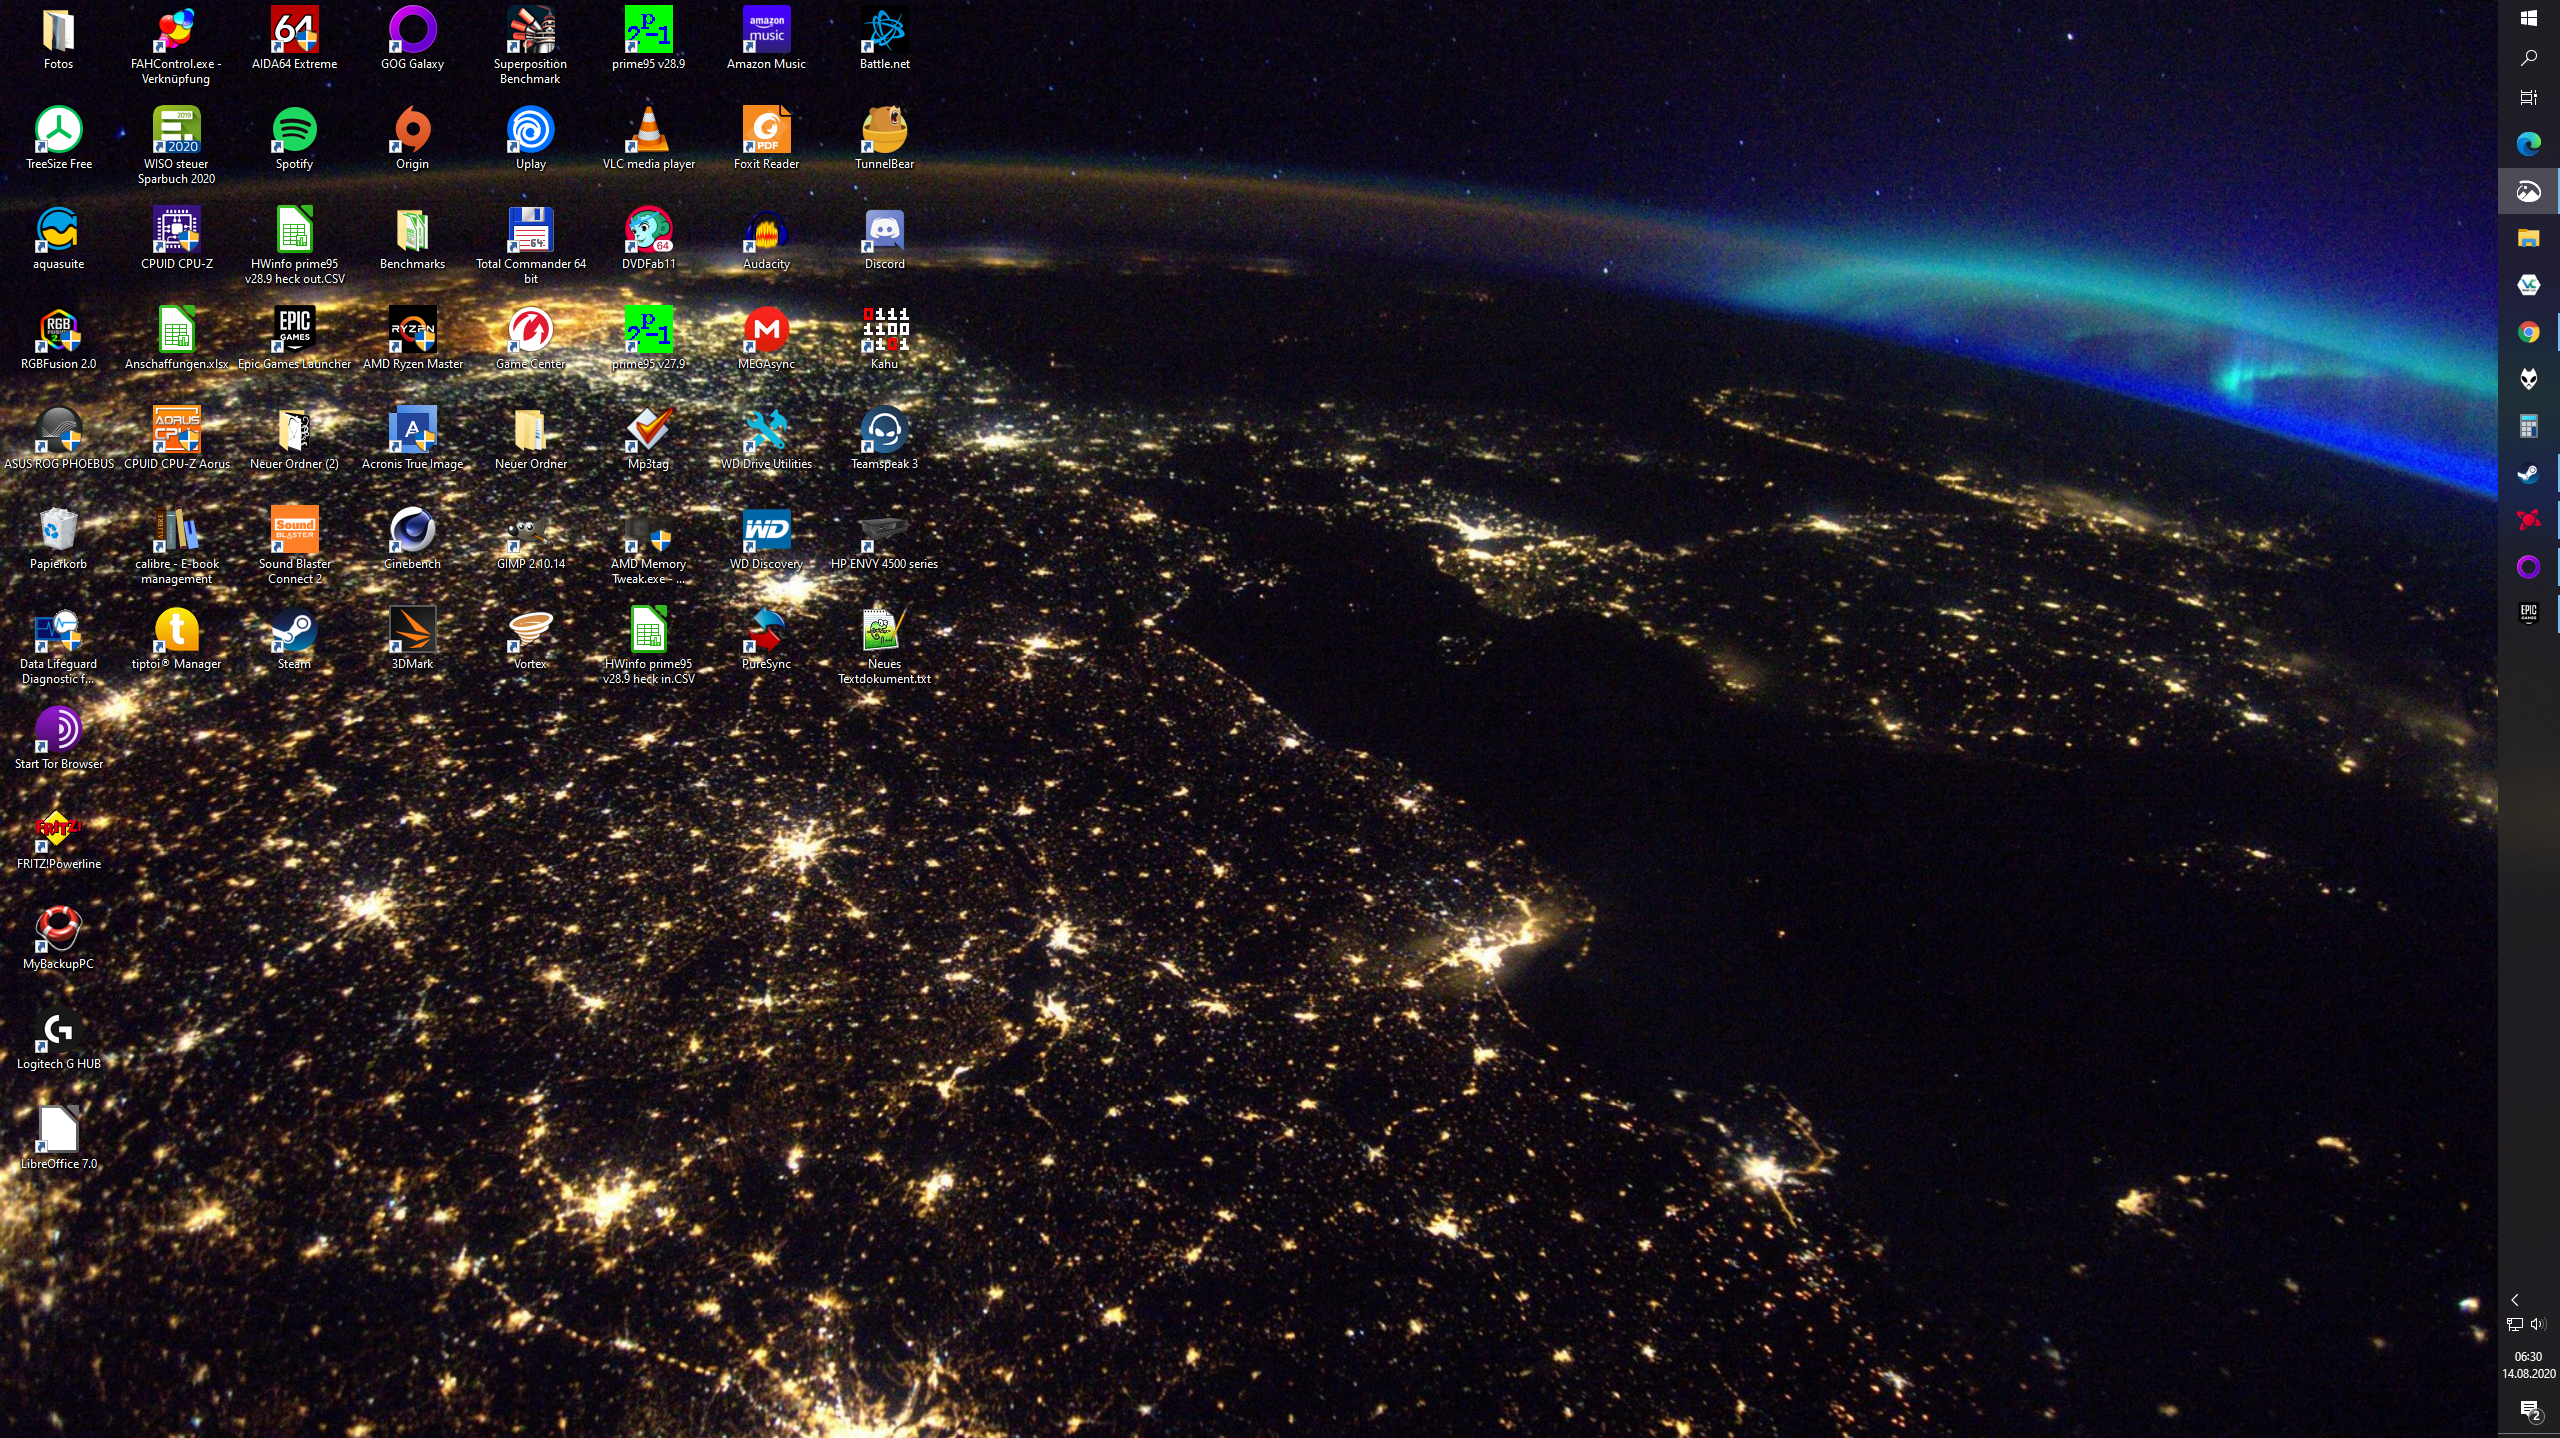This screenshot has height=1438, width=2560.
Task: Open File Explorer from the taskbar
Action: coord(2528,238)
